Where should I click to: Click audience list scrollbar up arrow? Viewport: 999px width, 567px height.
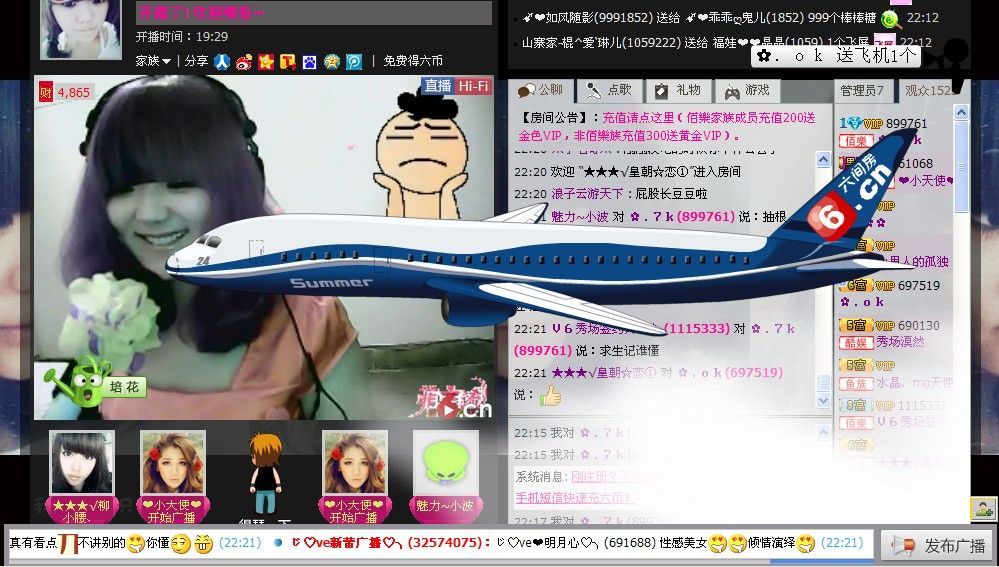point(961,113)
